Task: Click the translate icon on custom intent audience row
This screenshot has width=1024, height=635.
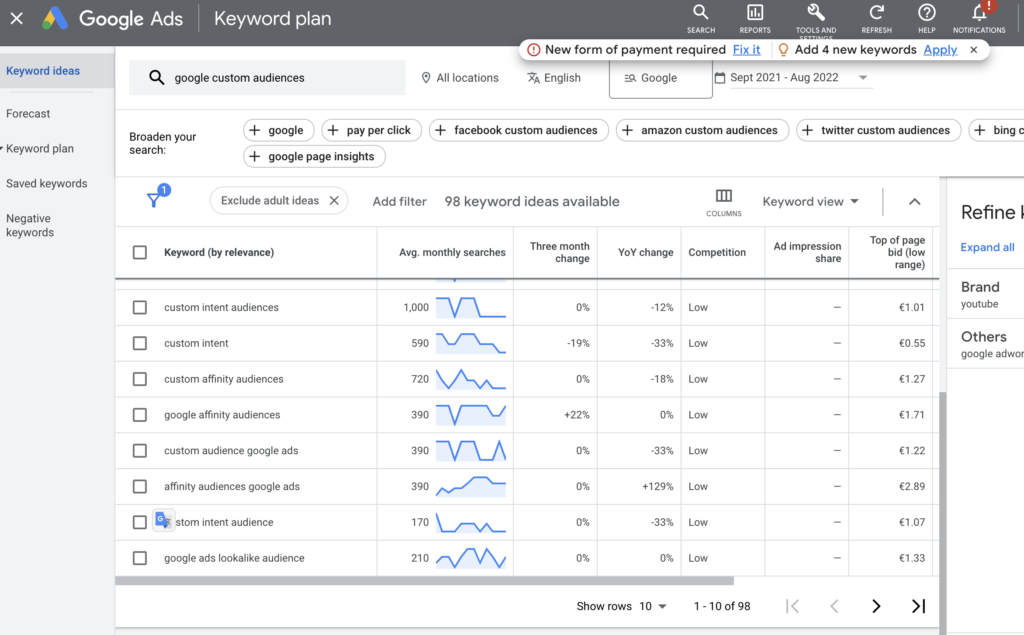Action: pyautogui.click(x=163, y=518)
